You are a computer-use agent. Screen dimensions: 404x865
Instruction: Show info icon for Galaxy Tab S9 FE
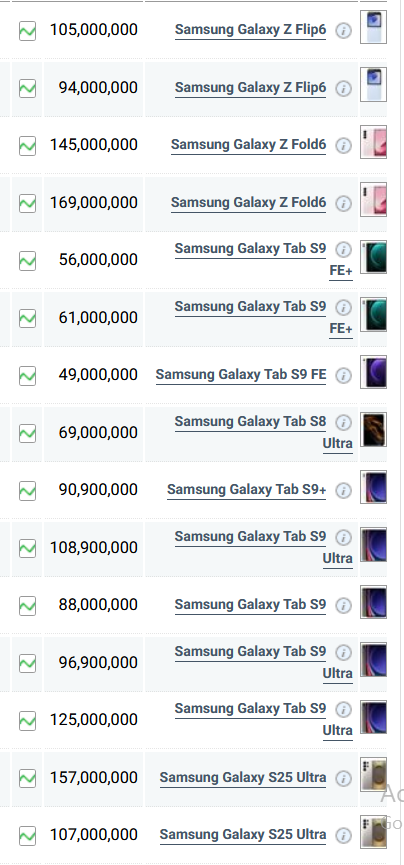click(x=343, y=376)
